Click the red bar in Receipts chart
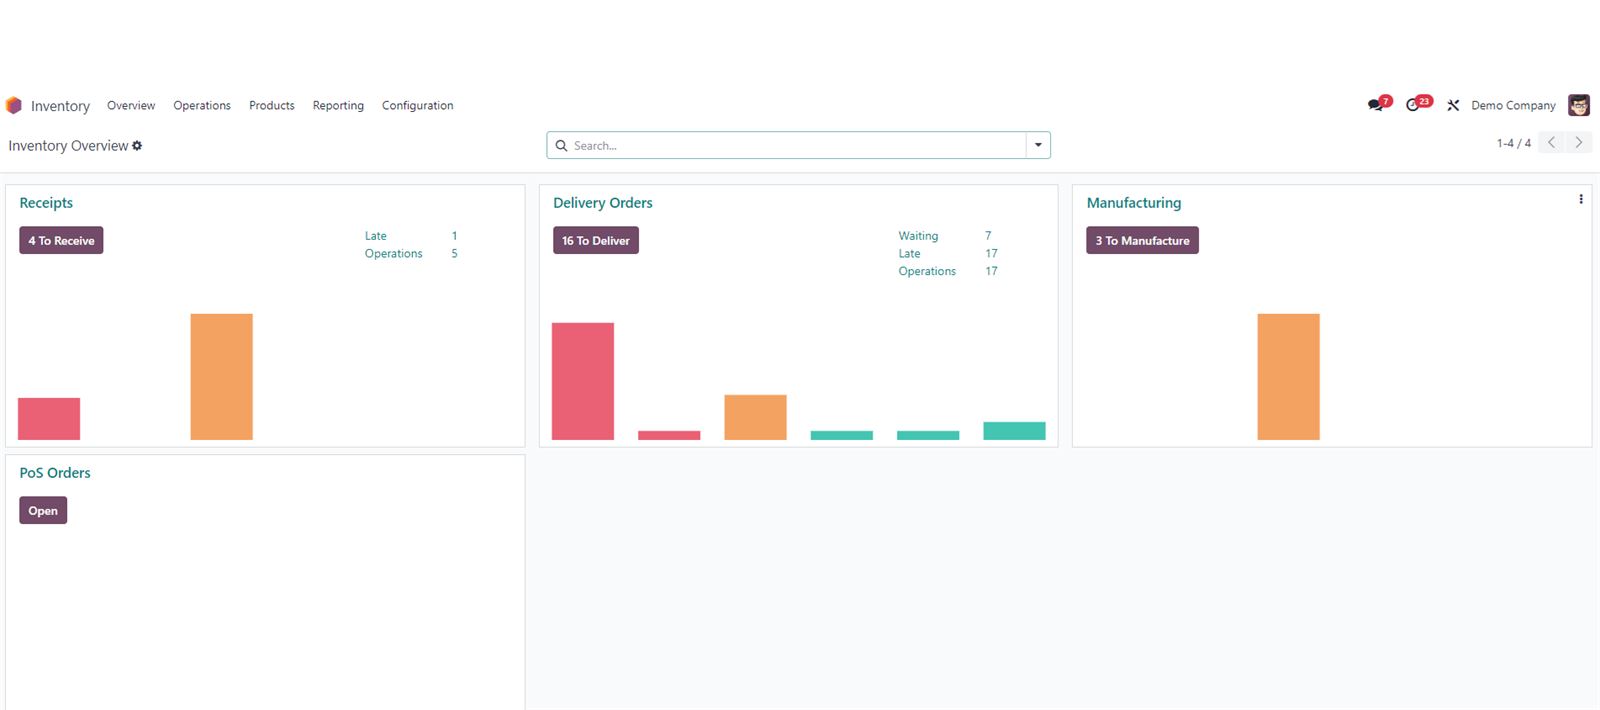1600x710 pixels. [x=49, y=419]
